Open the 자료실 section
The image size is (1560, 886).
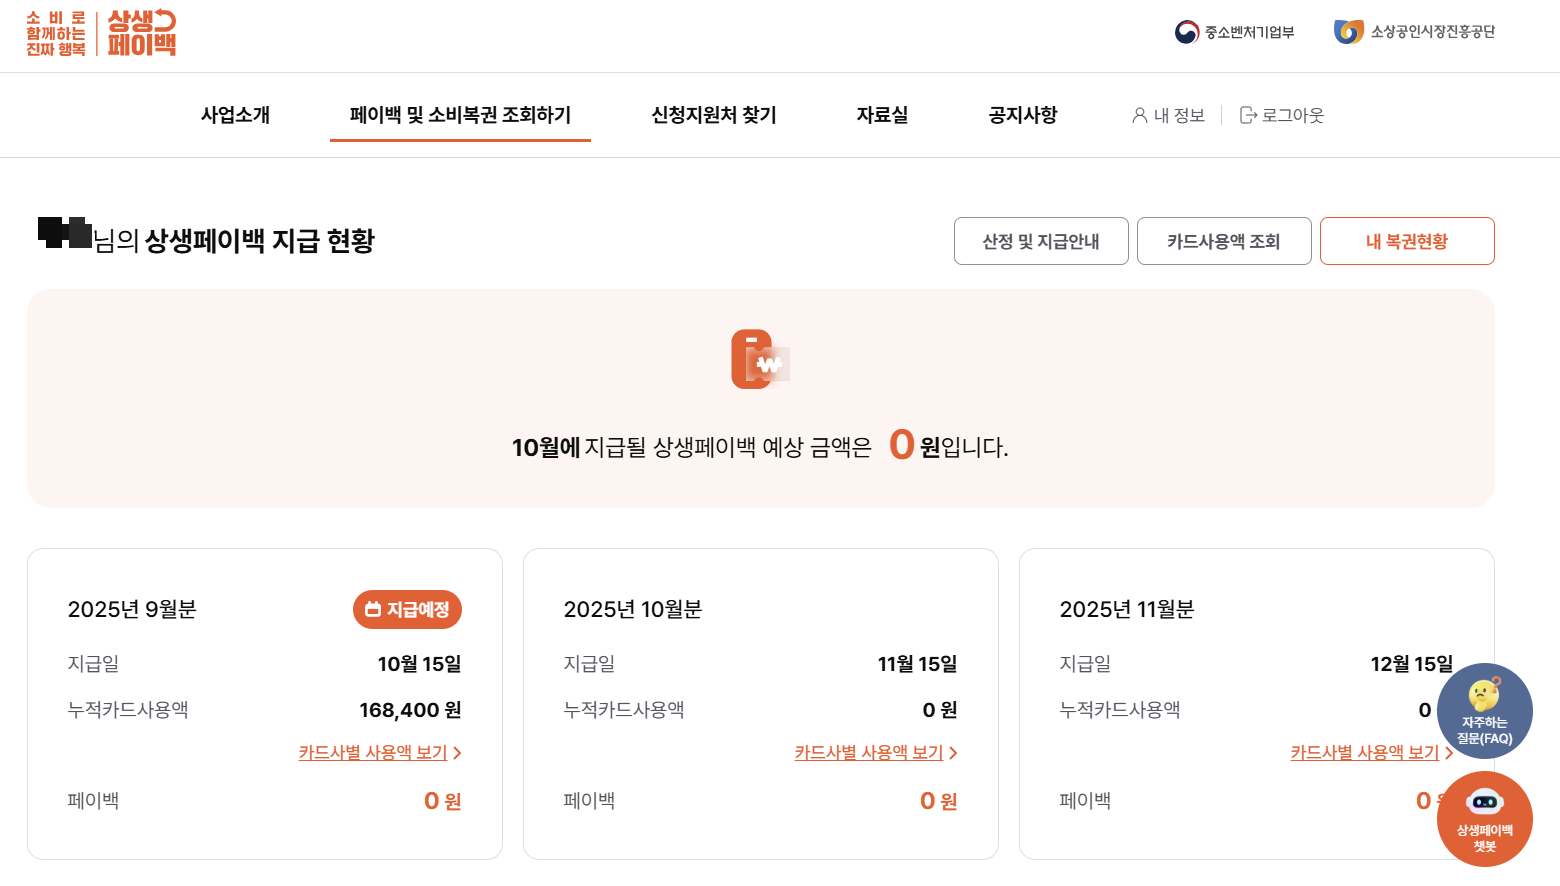[x=882, y=115]
